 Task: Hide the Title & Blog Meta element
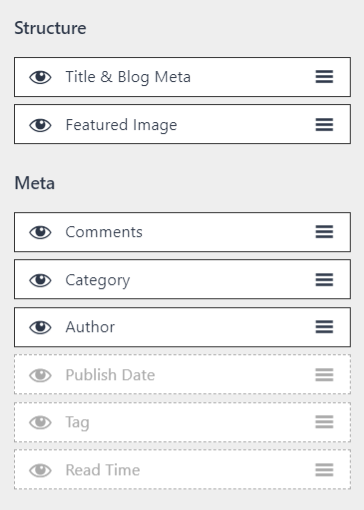tap(40, 77)
